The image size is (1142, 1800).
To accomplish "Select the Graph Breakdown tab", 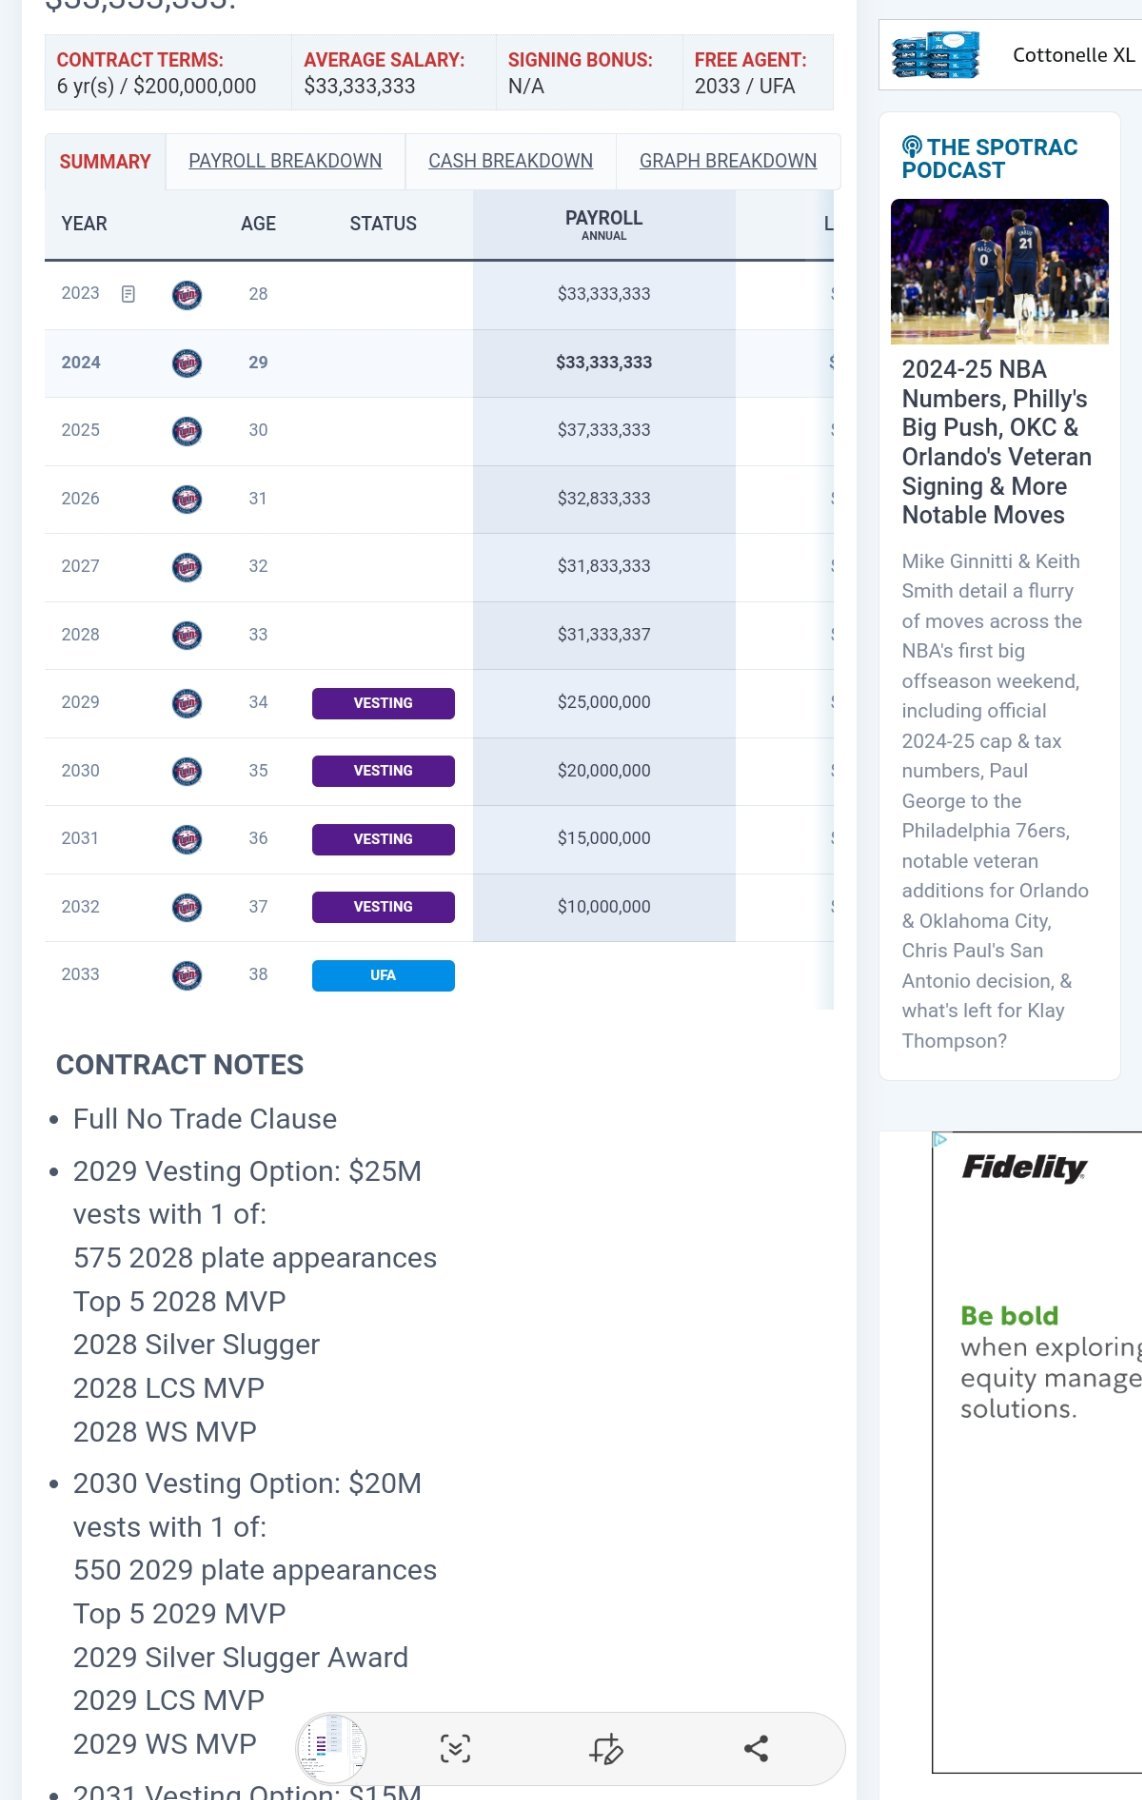I will [728, 161].
